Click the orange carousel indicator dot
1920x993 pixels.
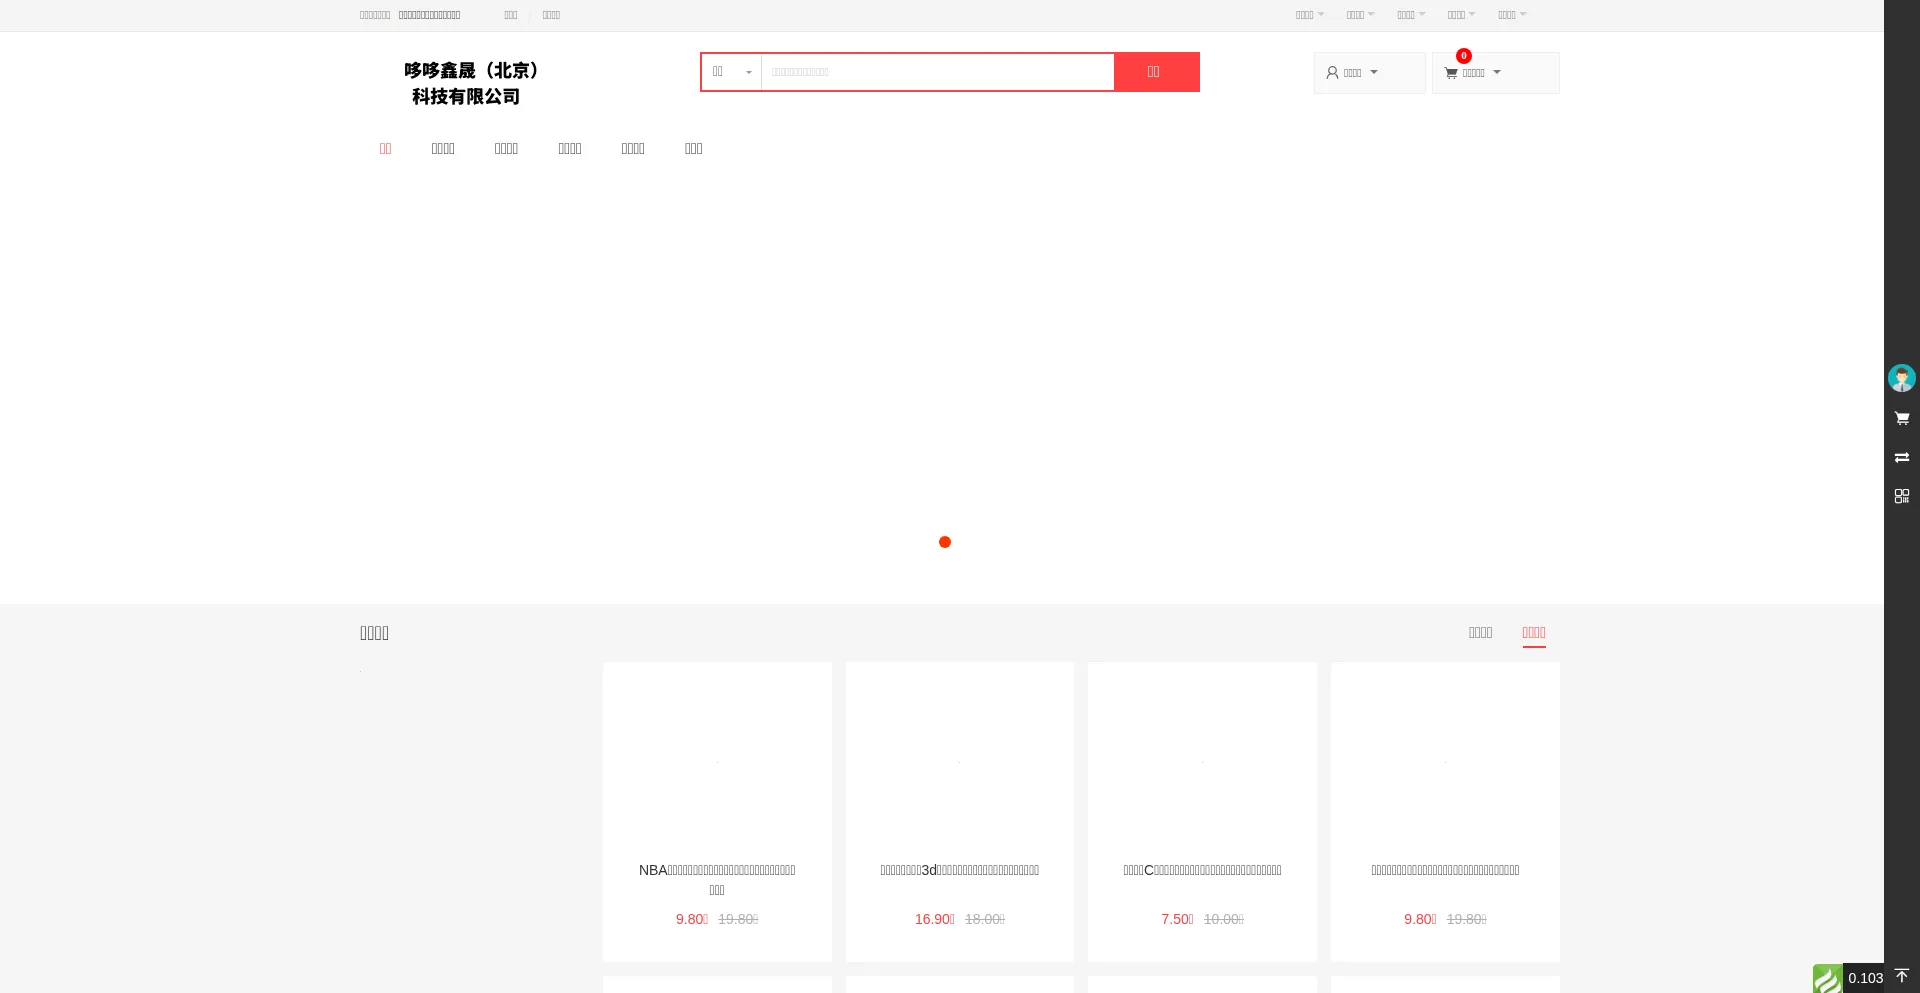[945, 542]
